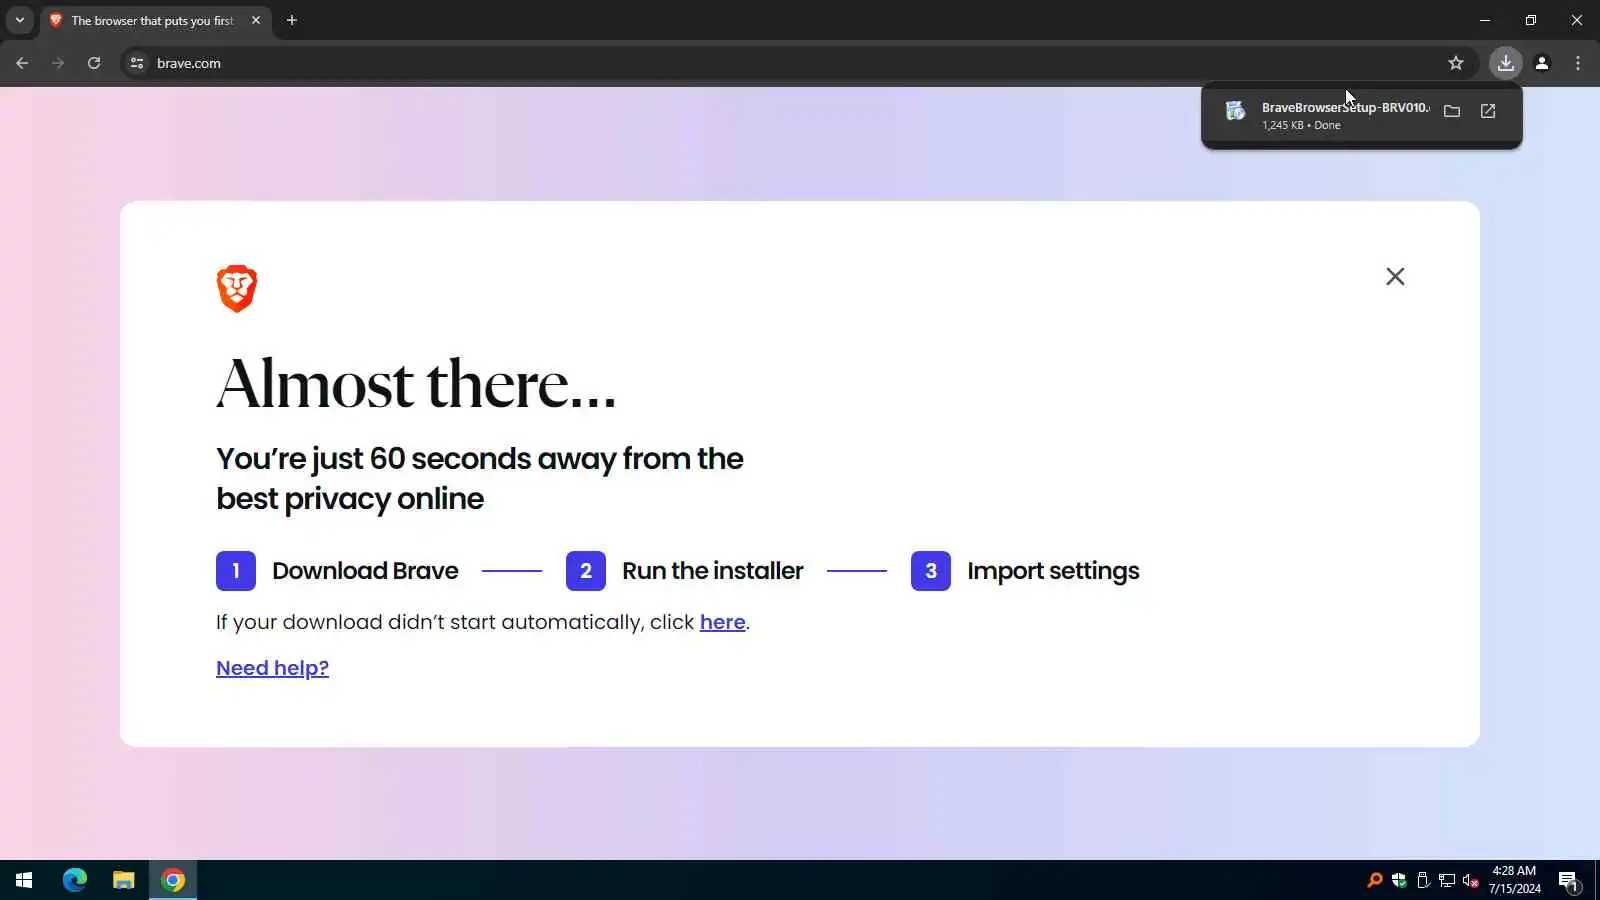Viewport: 1600px width, 900px height.
Task: Close the Almost there dialog
Action: point(1395,276)
